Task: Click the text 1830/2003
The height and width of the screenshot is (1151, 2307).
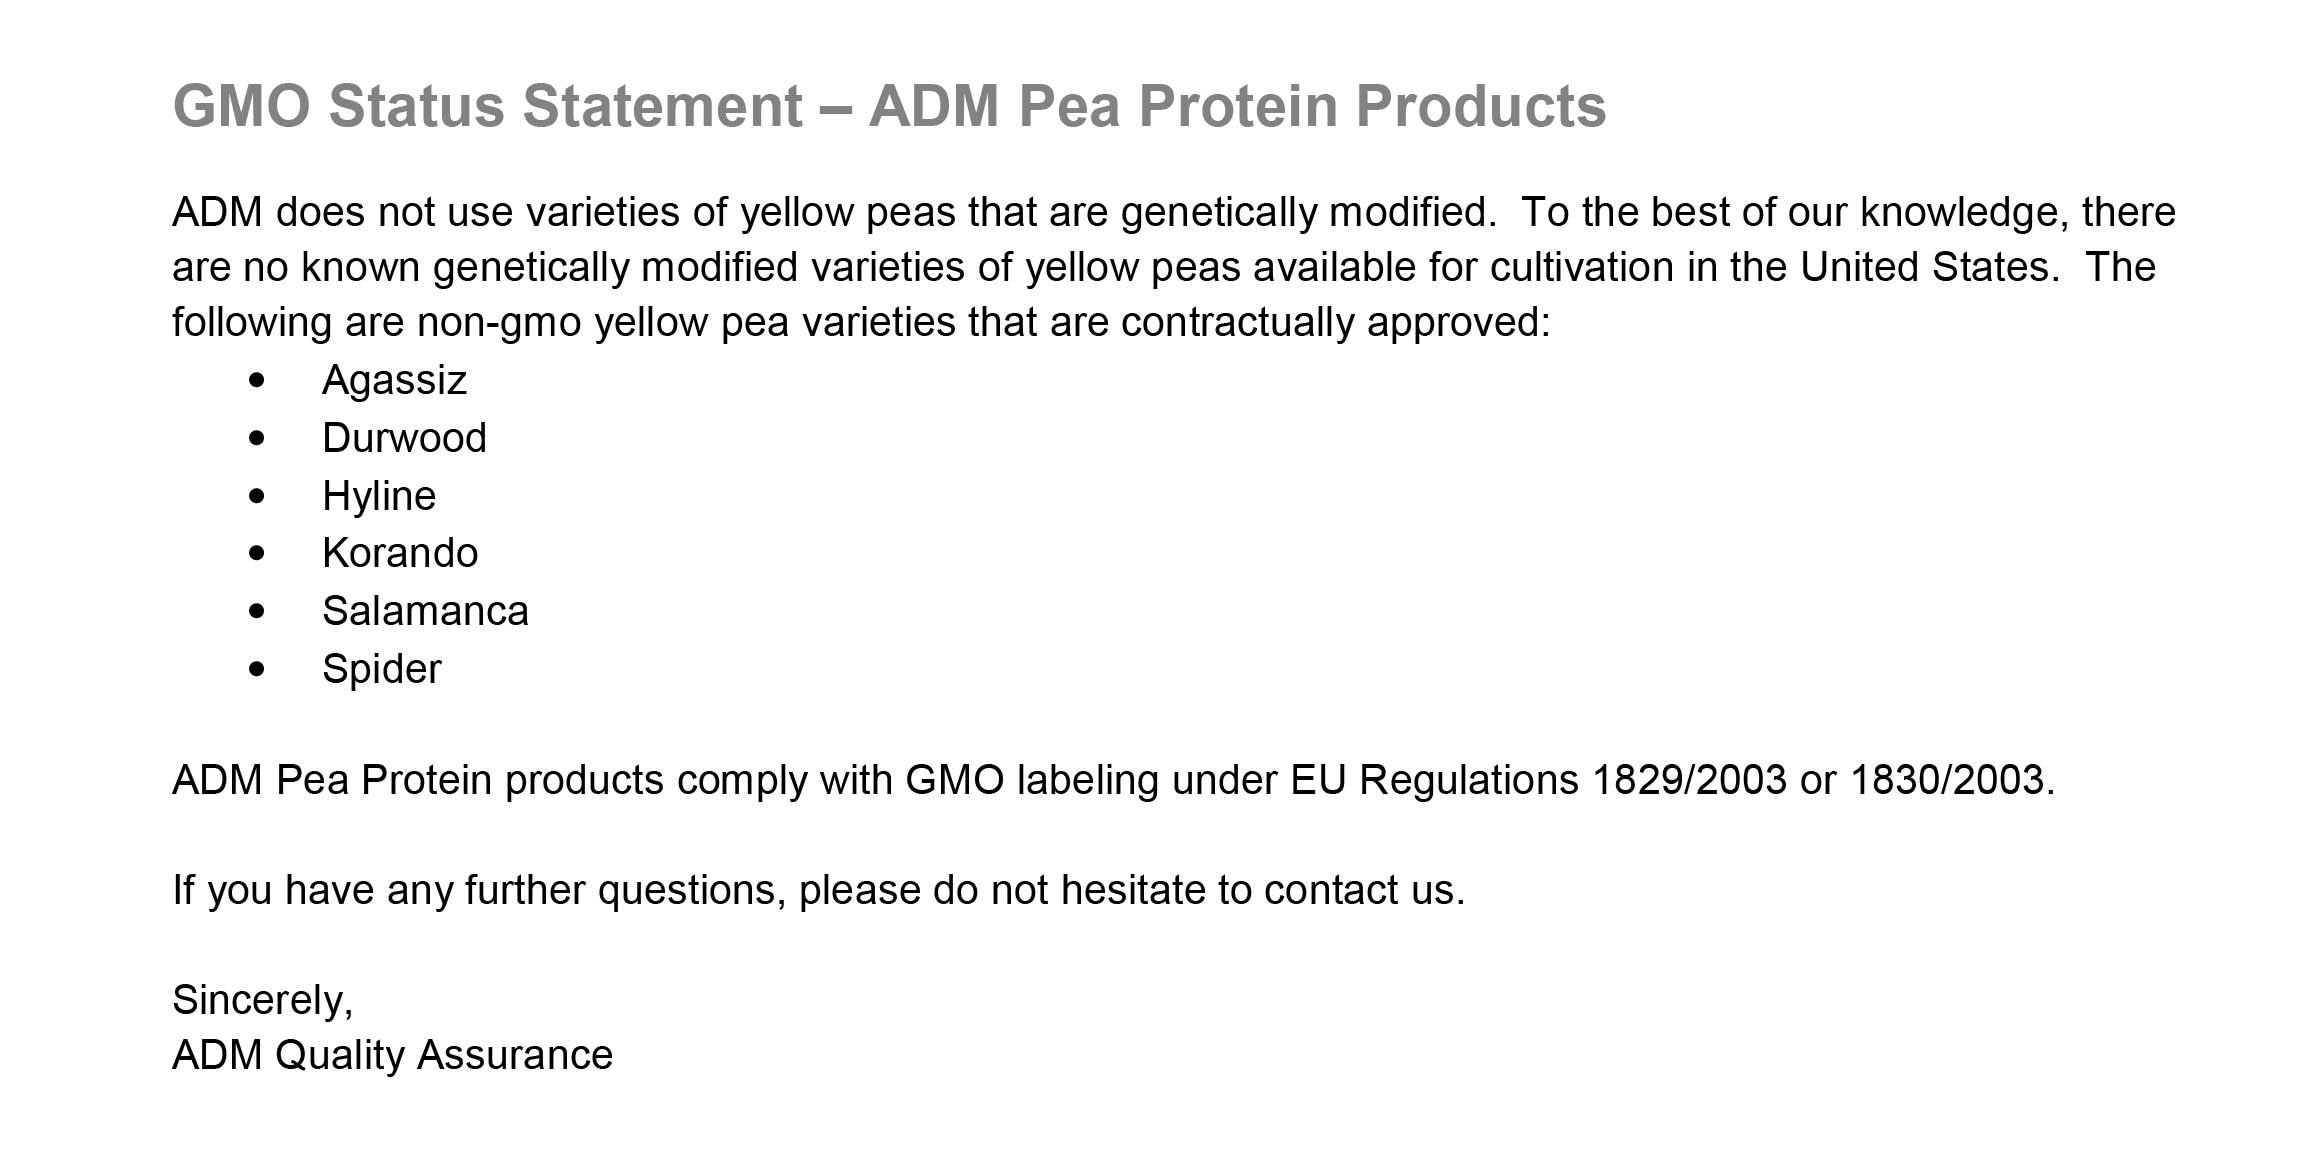Action: pos(1948,780)
